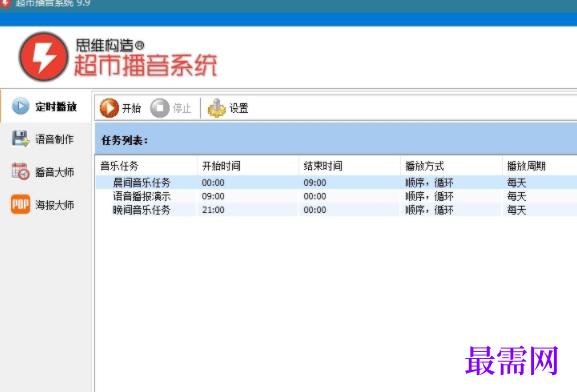Image resolution: width=577 pixels, height=392 pixels.
Task: Click the 超市播音系统 title text
Action: click(x=146, y=65)
